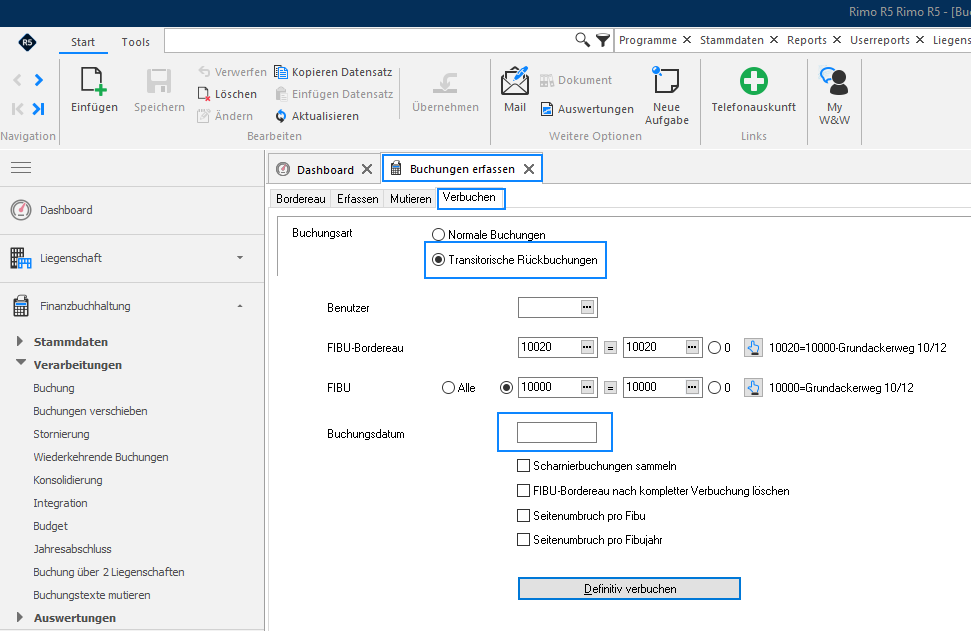Select the FIBU Alle radio button
971x631 pixels.
pyautogui.click(x=448, y=388)
